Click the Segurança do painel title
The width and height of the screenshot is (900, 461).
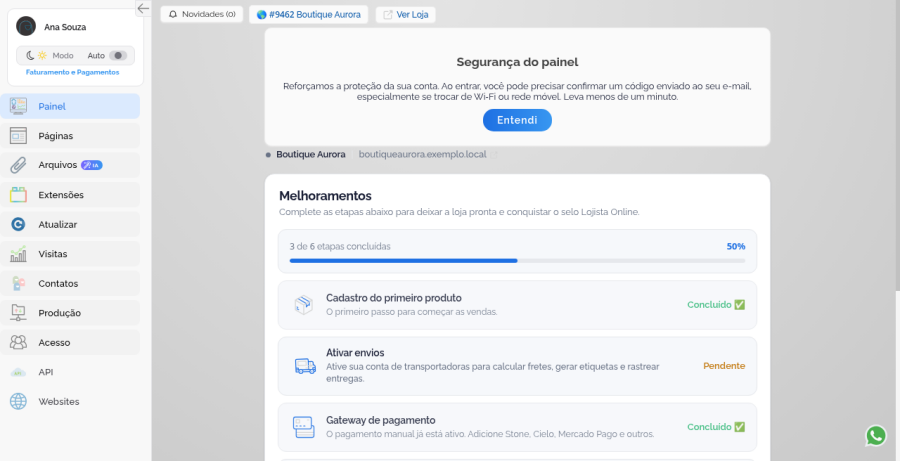pos(517,62)
